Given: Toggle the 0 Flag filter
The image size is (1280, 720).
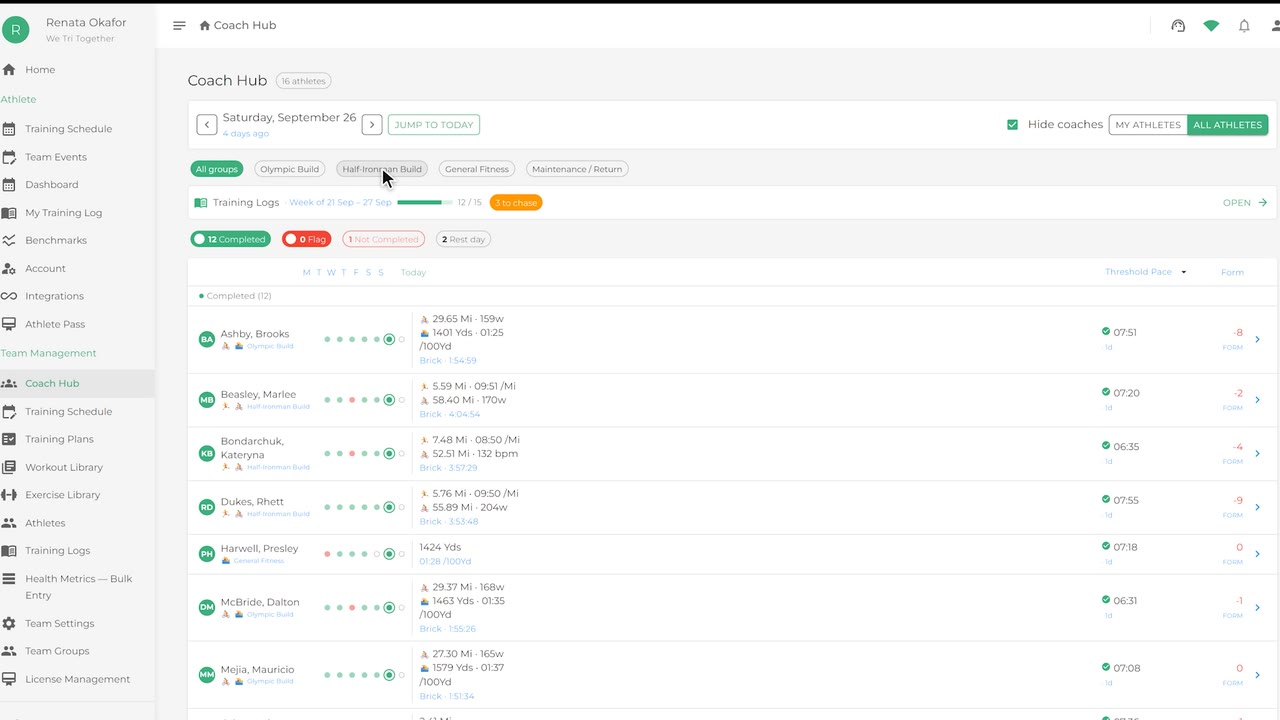Looking at the screenshot, I should tap(306, 240).
